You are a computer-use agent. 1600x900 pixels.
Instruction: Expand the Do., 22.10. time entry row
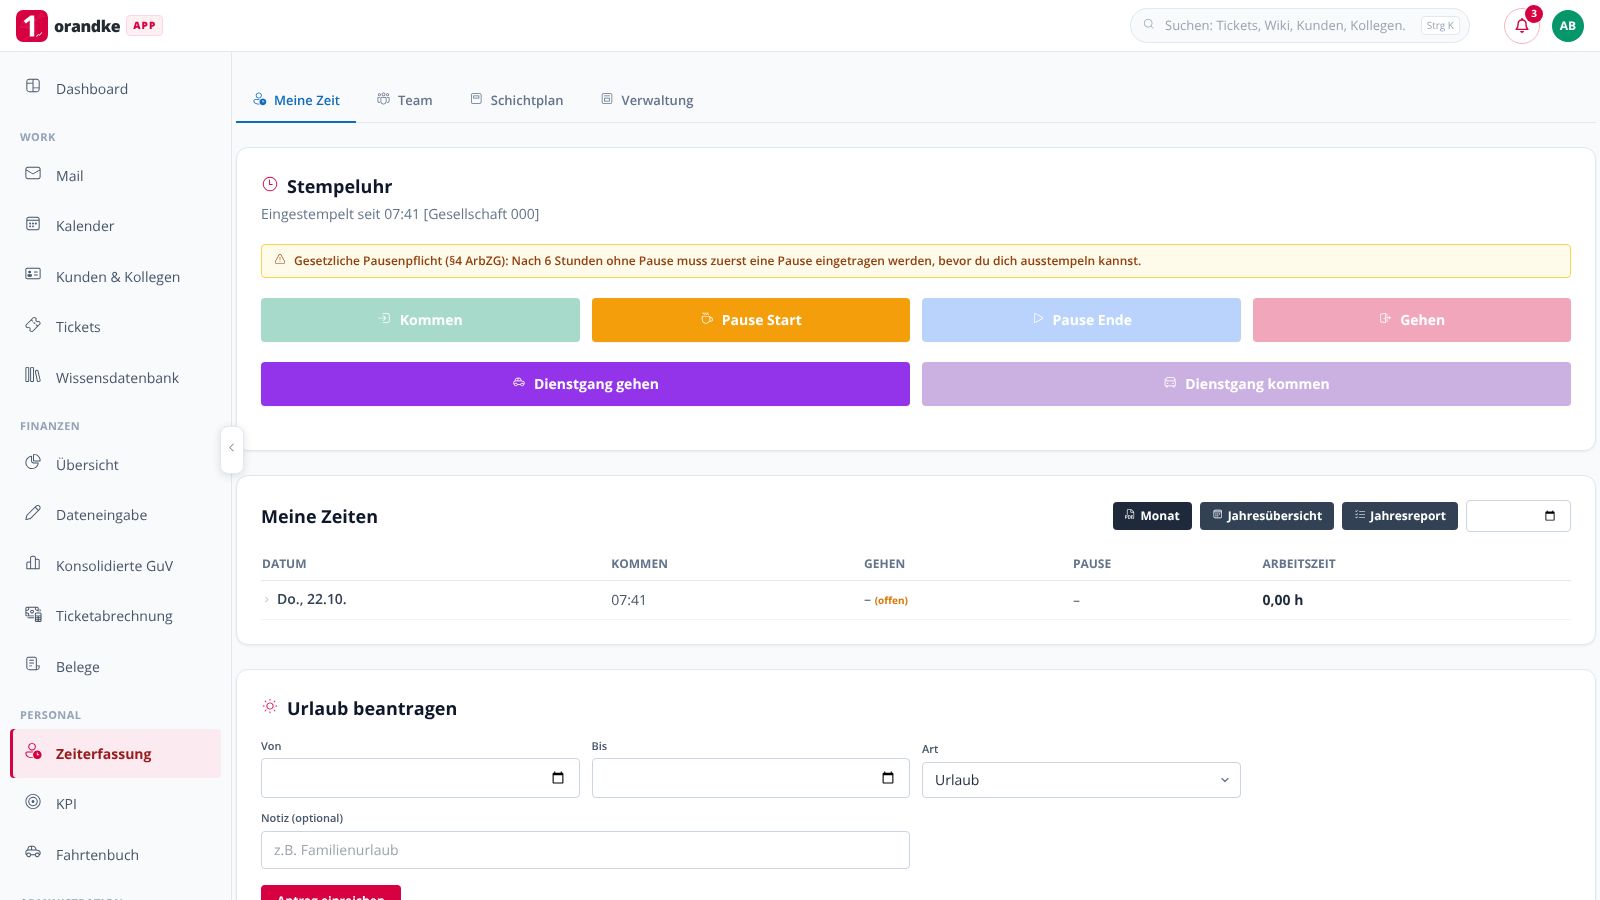click(267, 600)
